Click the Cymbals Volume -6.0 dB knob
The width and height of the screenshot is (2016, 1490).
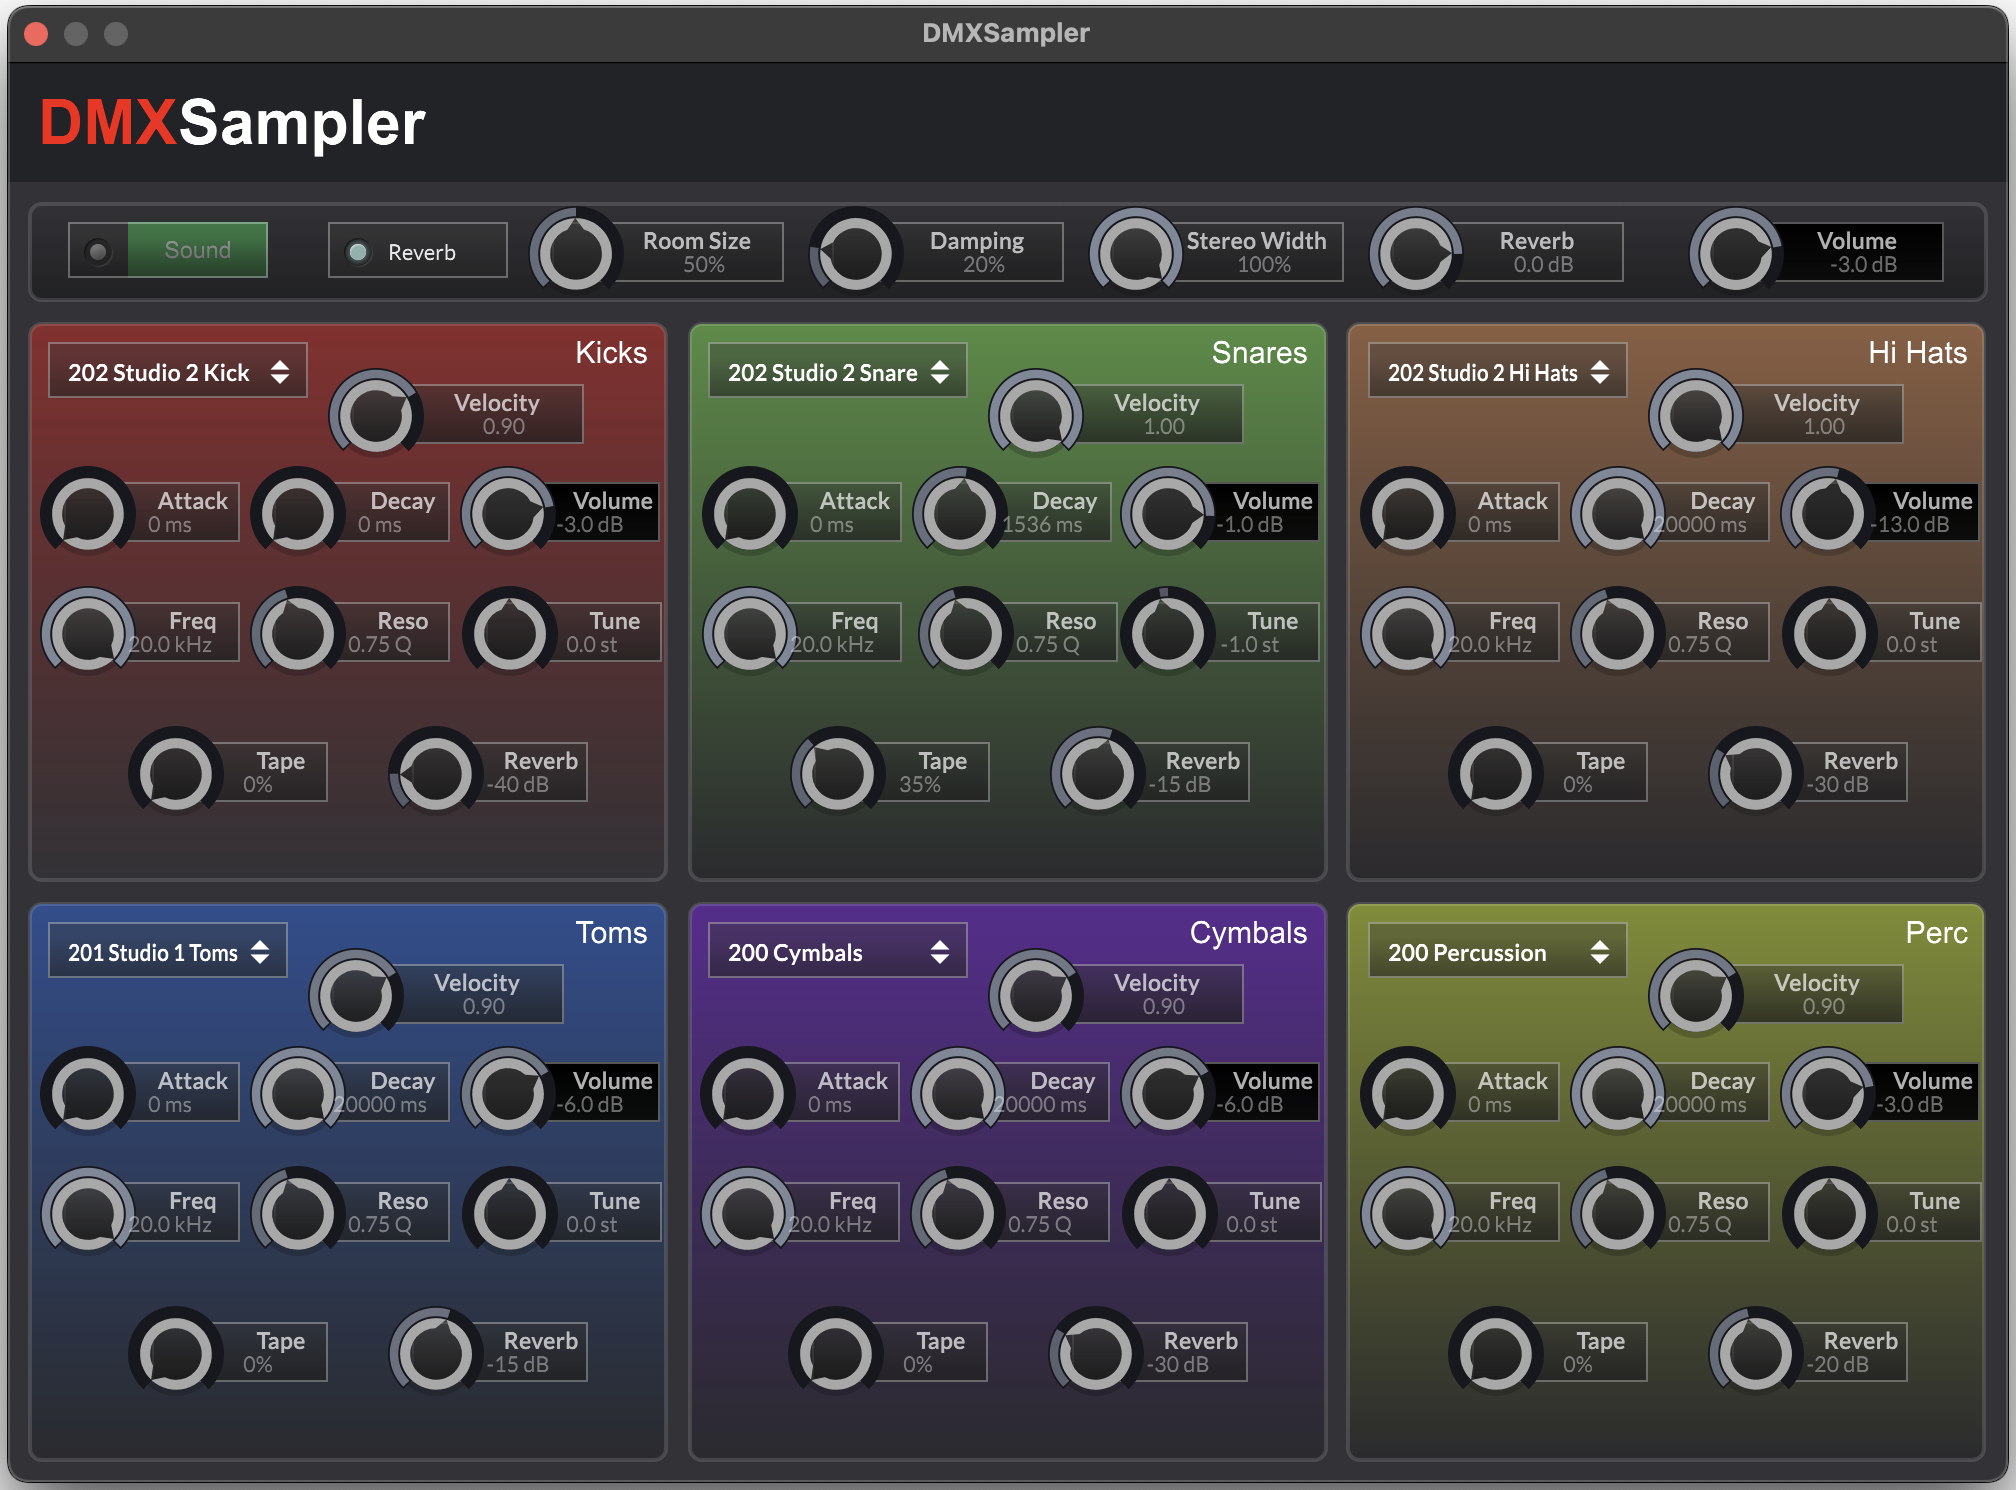1168,1092
